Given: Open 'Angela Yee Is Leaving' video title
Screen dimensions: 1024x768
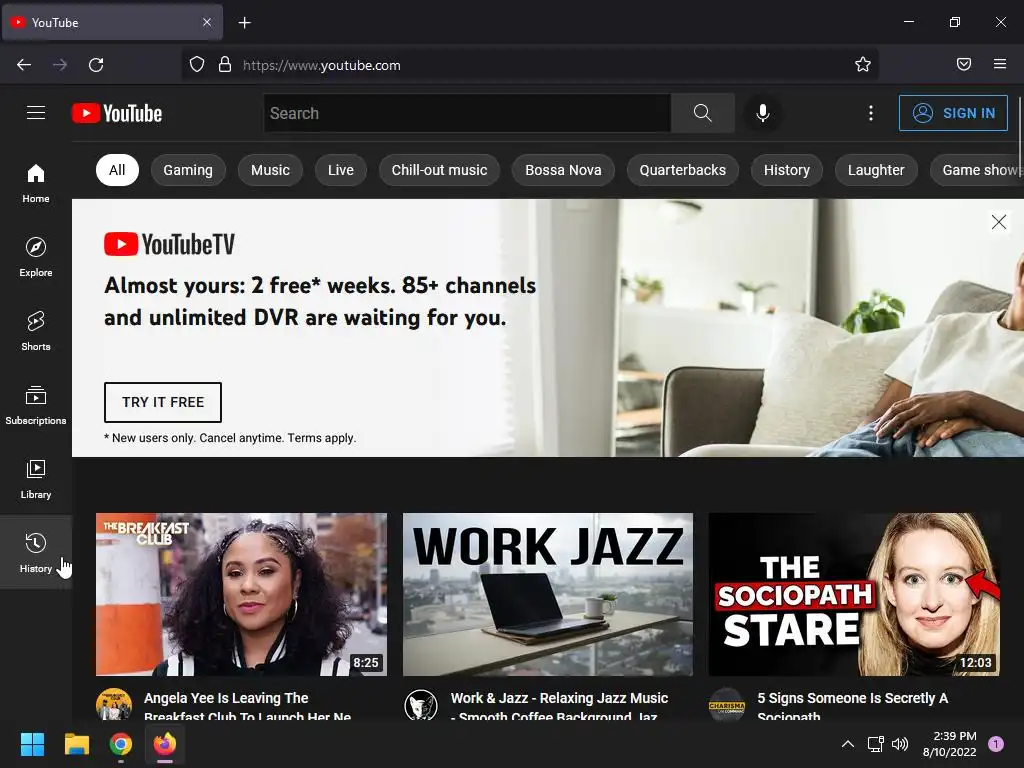Looking at the screenshot, I should click(x=248, y=707).
